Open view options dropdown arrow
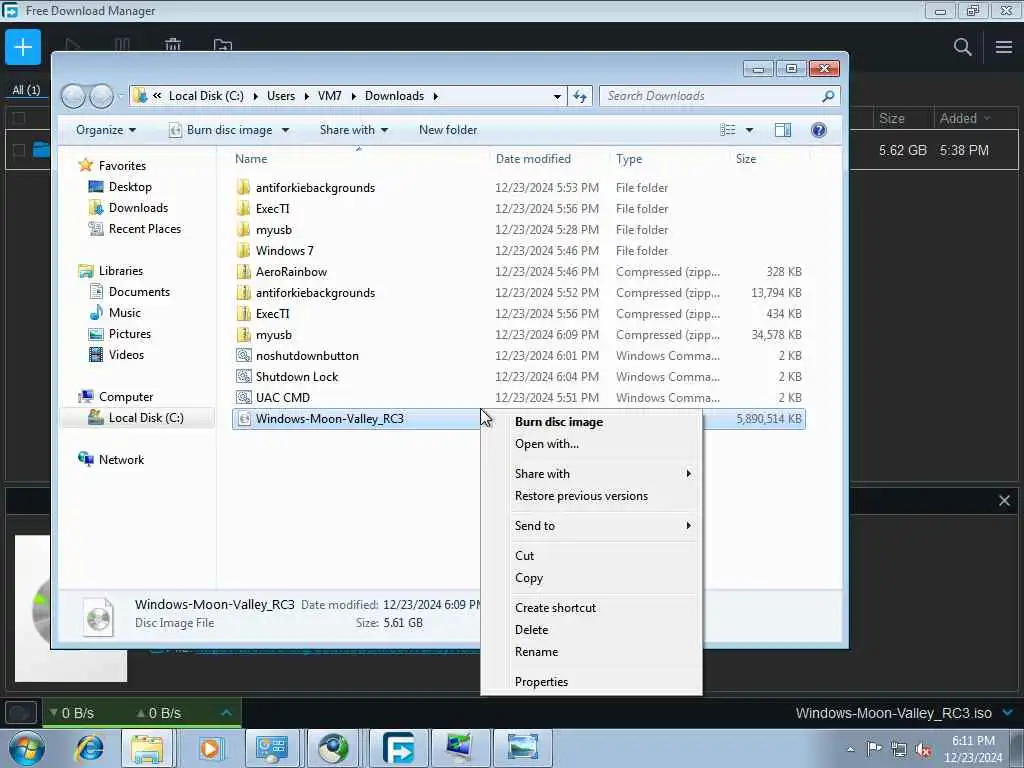Viewport: 1024px width, 768px height. (x=749, y=130)
